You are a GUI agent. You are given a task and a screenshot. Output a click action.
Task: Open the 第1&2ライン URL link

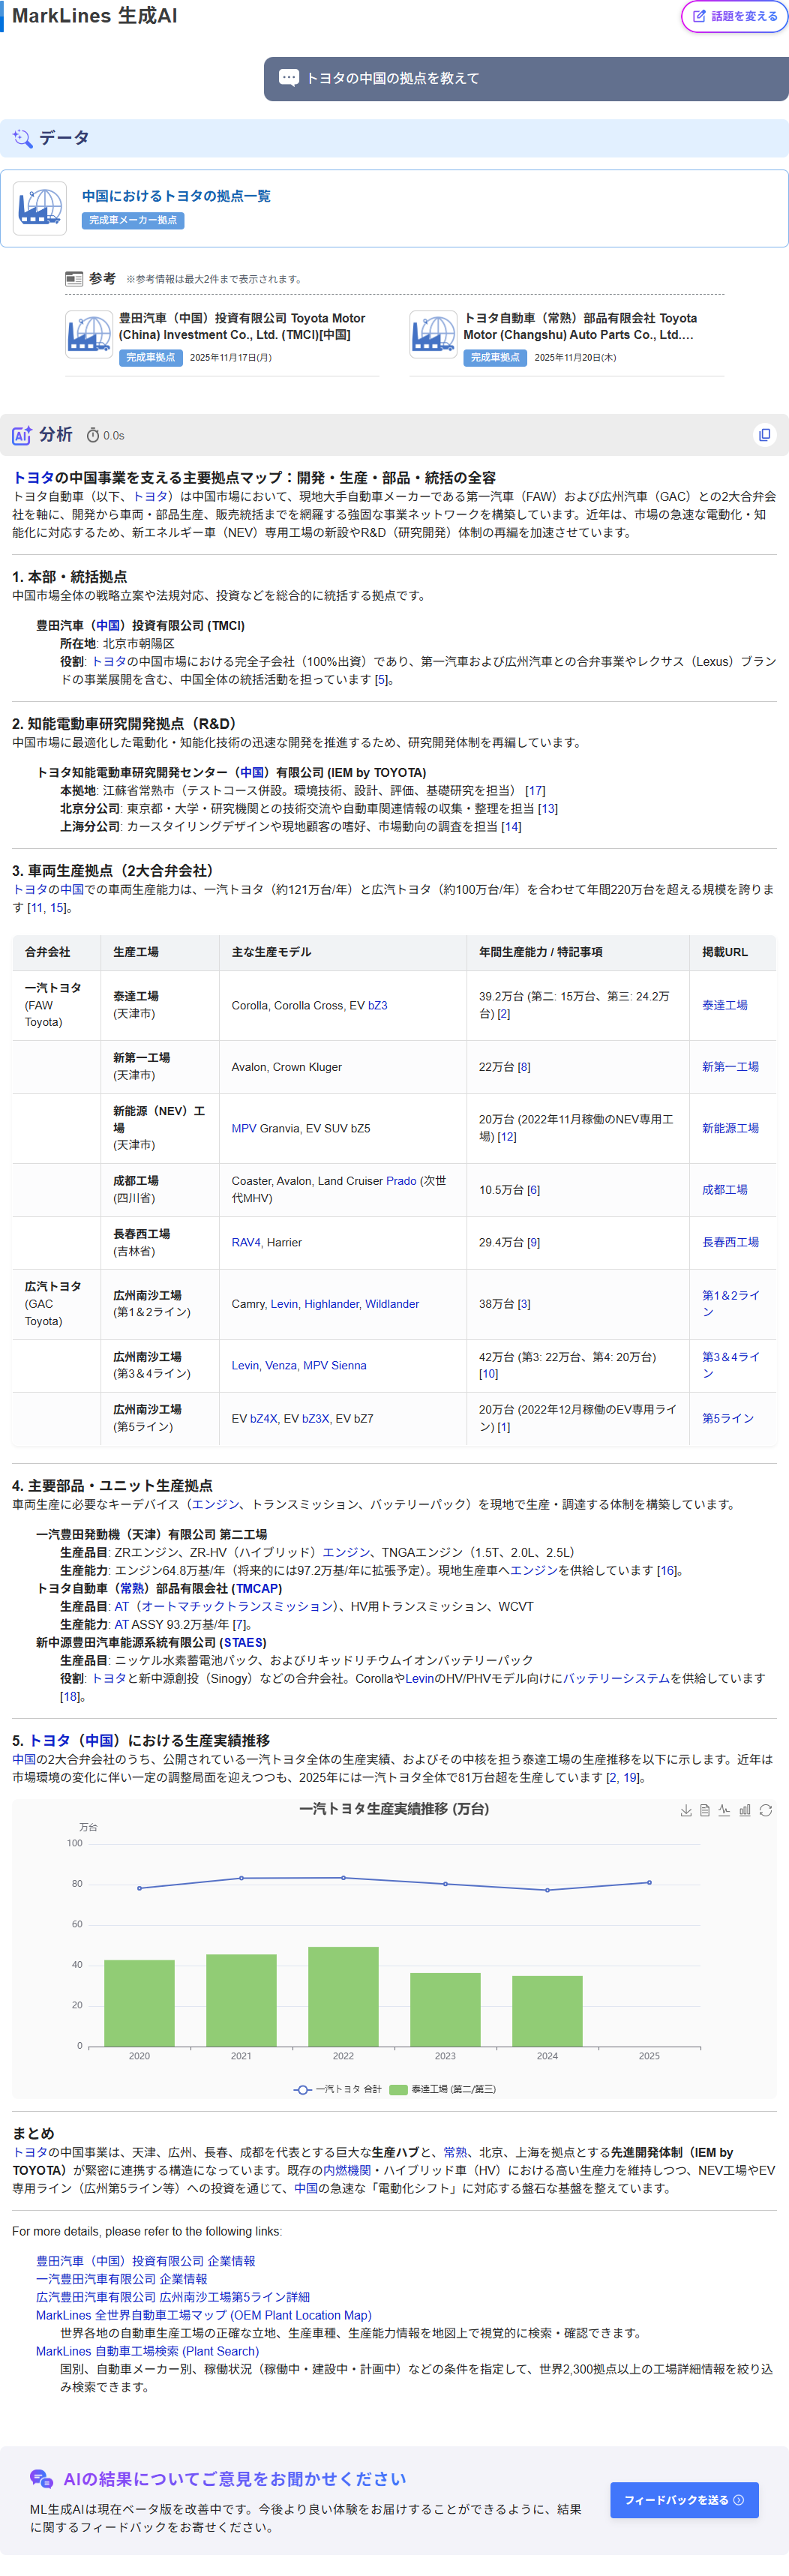pyautogui.click(x=731, y=1303)
